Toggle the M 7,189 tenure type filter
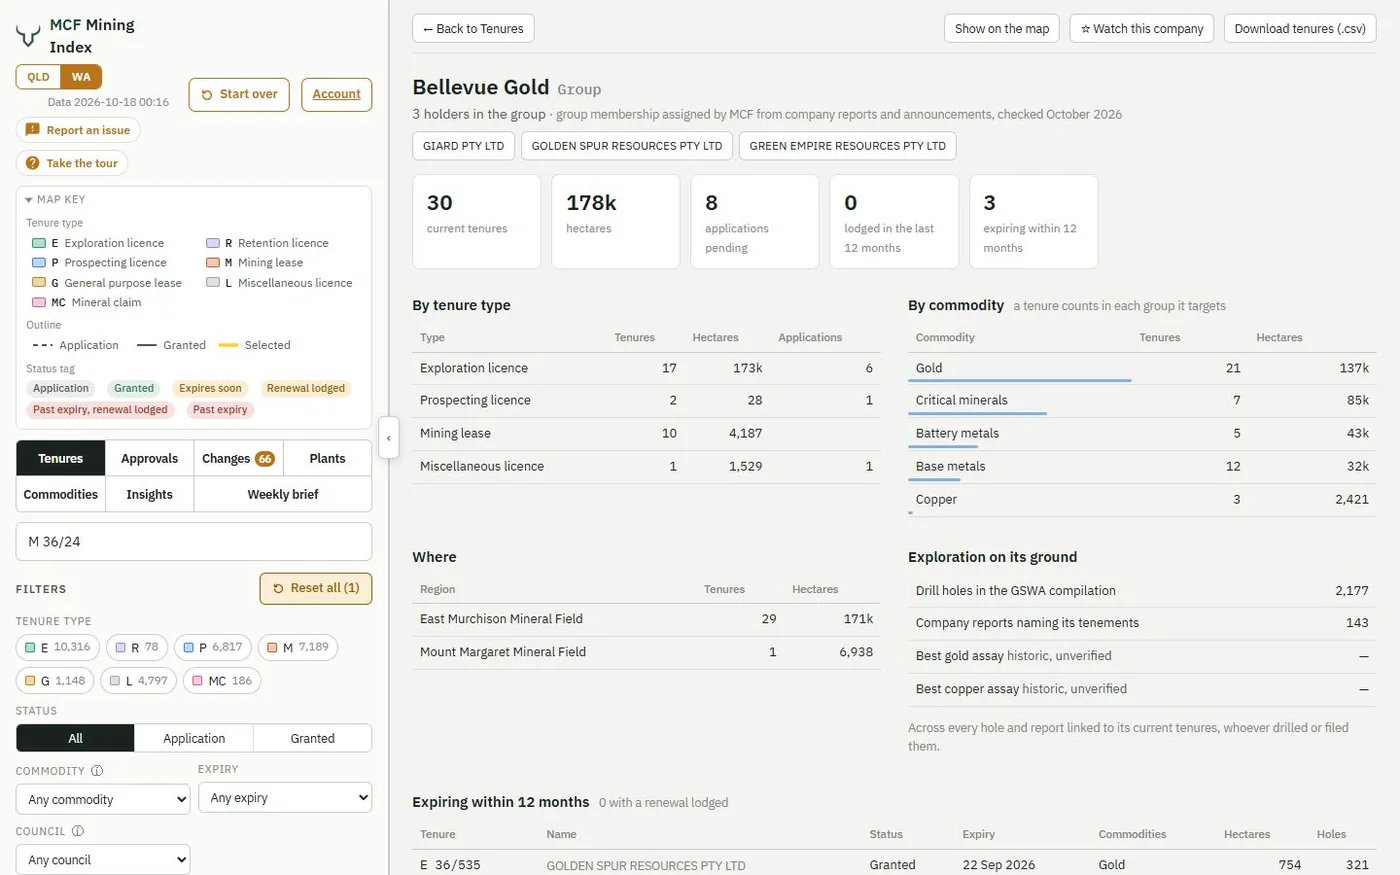This screenshot has width=1400, height=875. tap(298, 648)
